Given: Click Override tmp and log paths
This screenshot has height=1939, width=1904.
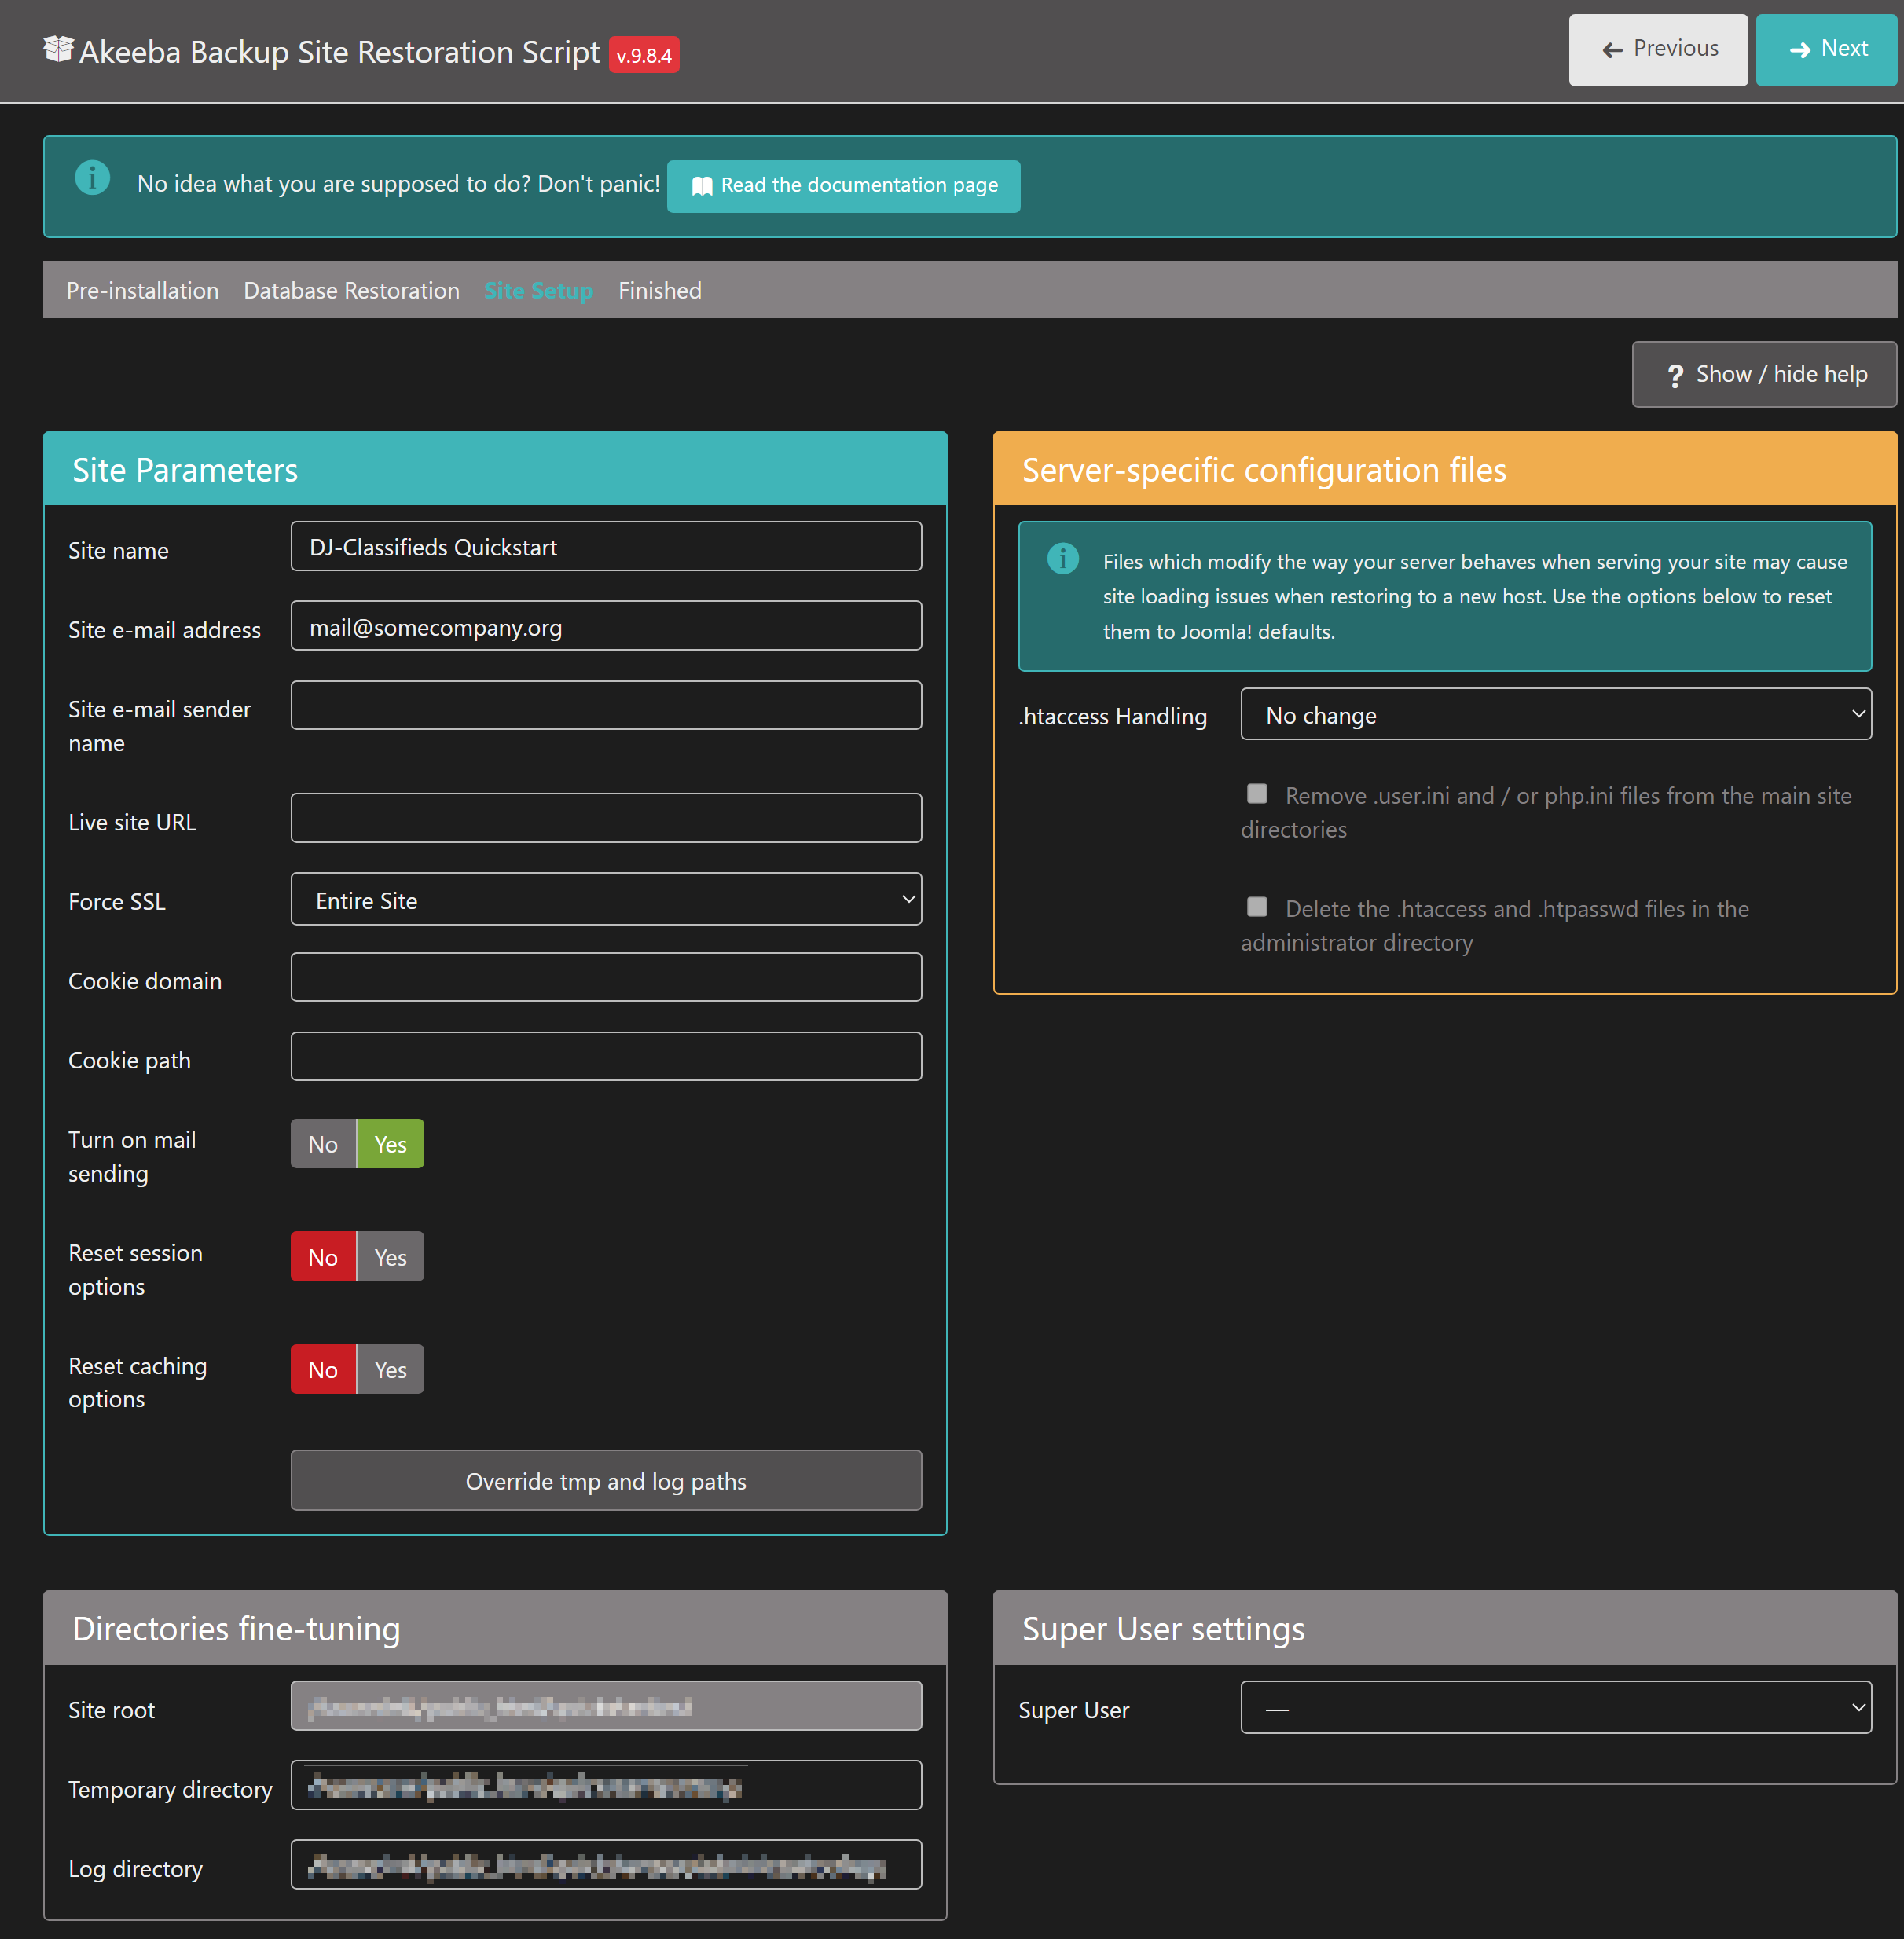Looking at the screenshot, I should (606, 1480).
